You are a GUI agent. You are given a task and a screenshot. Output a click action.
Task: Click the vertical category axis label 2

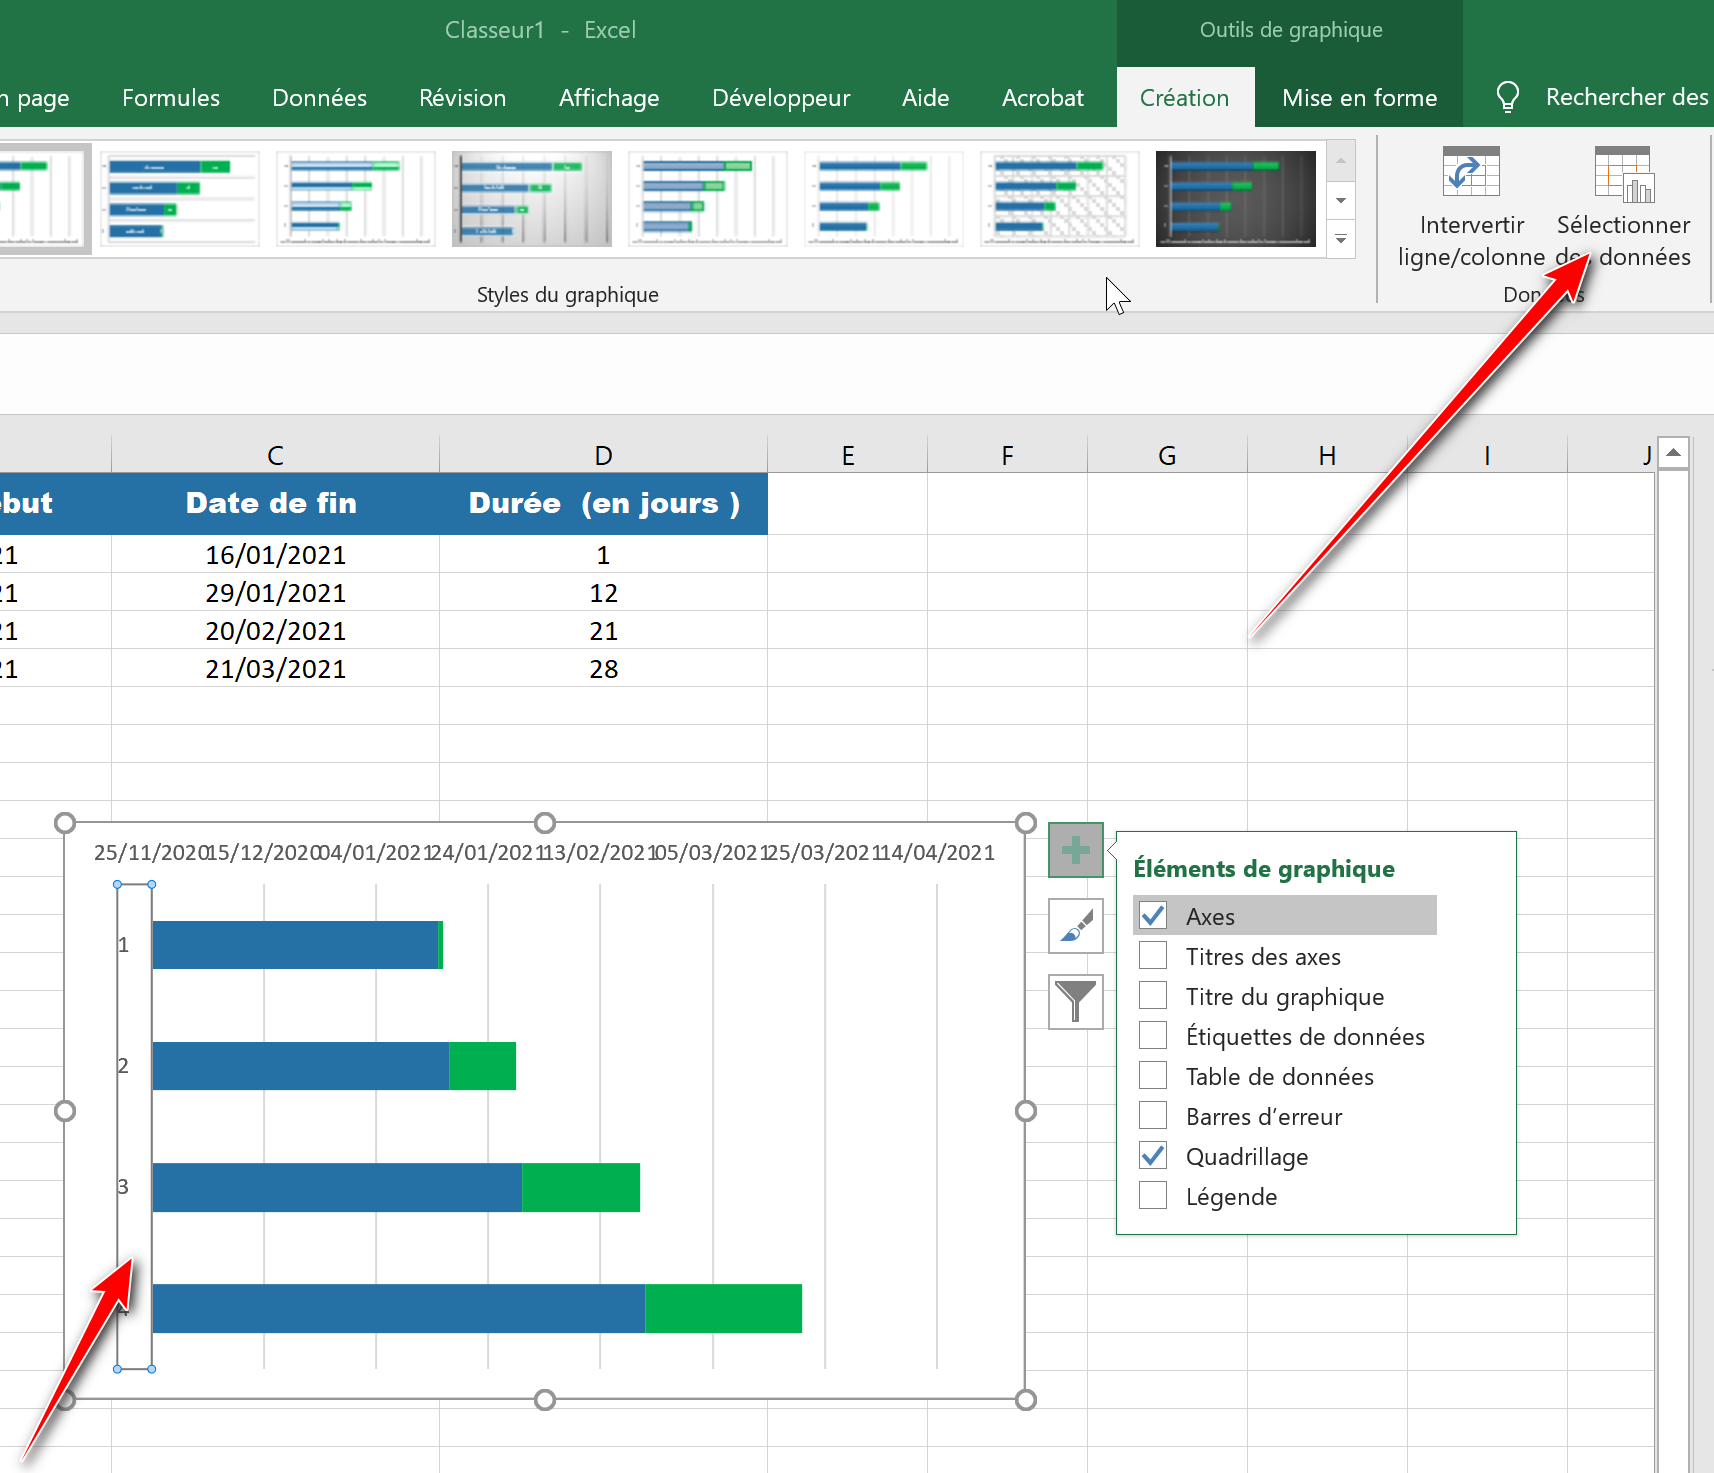[x=123, y=1065]
